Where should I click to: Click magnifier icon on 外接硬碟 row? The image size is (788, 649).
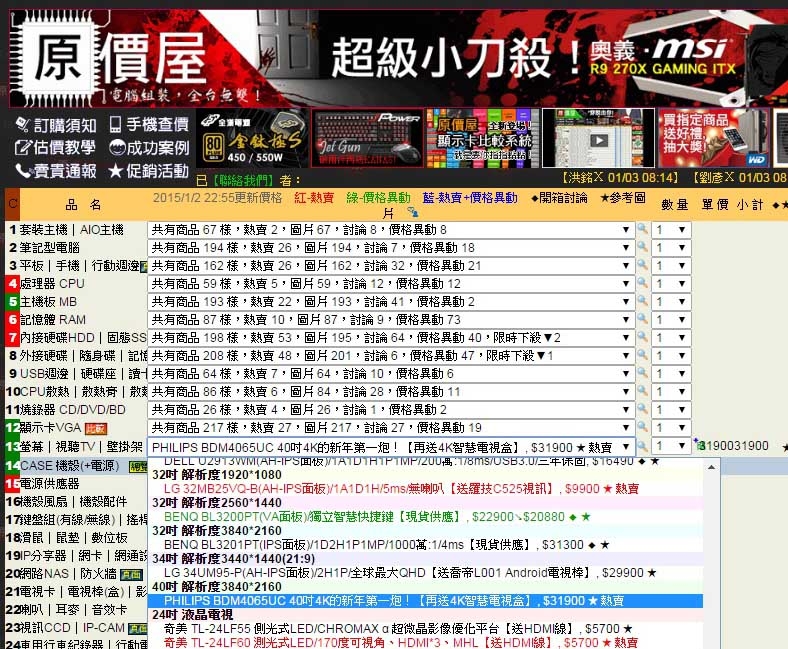pos(642,355)
